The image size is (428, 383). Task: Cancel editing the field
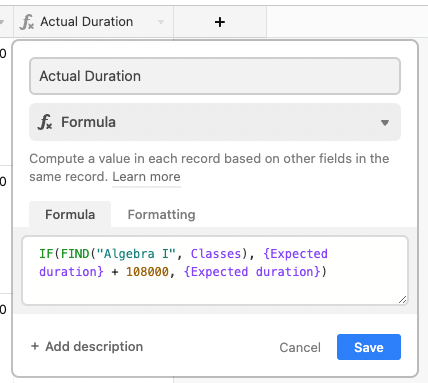[x=300, y=347]
